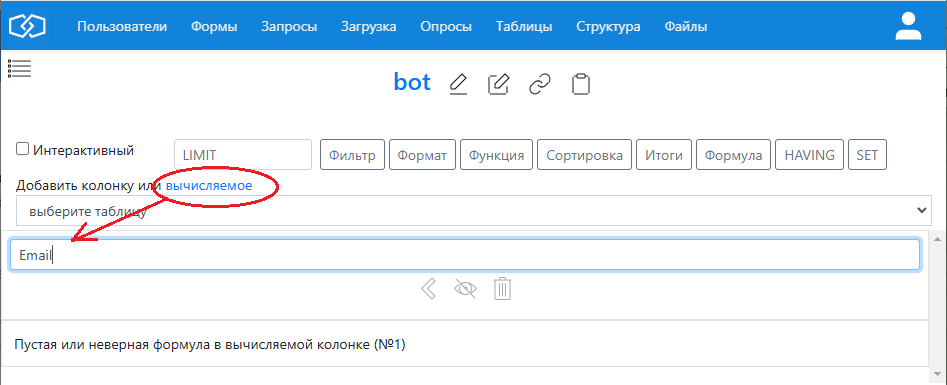Click the HAVING button

[809, 155]
